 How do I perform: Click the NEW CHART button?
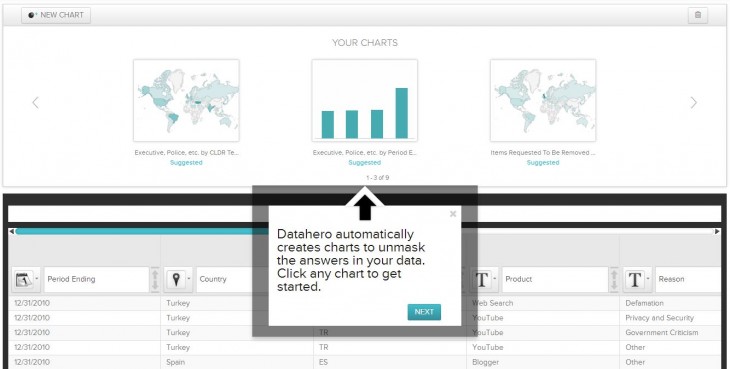click(x=56, y=15)
